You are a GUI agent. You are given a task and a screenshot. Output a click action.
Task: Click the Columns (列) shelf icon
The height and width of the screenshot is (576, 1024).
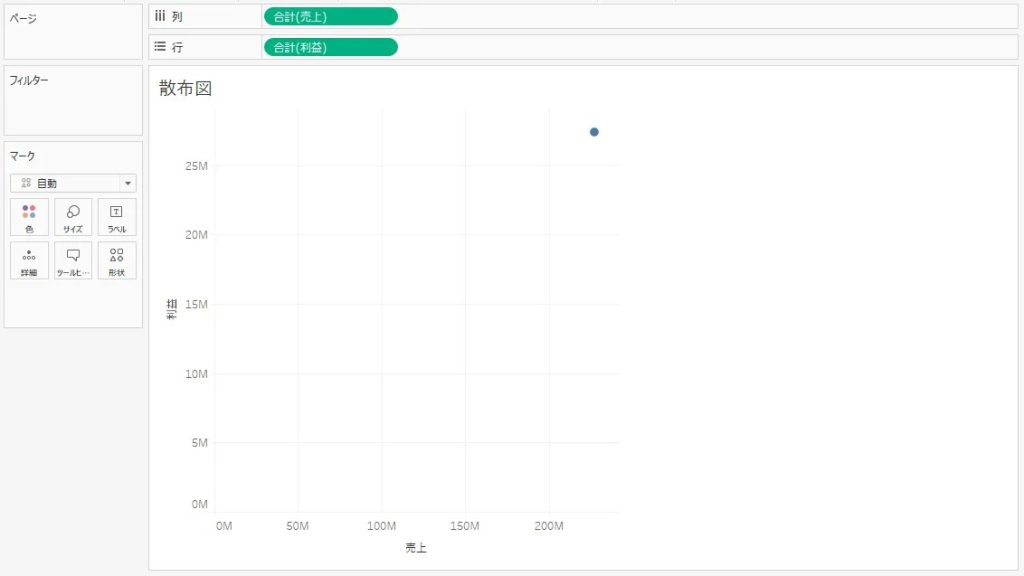(160, 16)
